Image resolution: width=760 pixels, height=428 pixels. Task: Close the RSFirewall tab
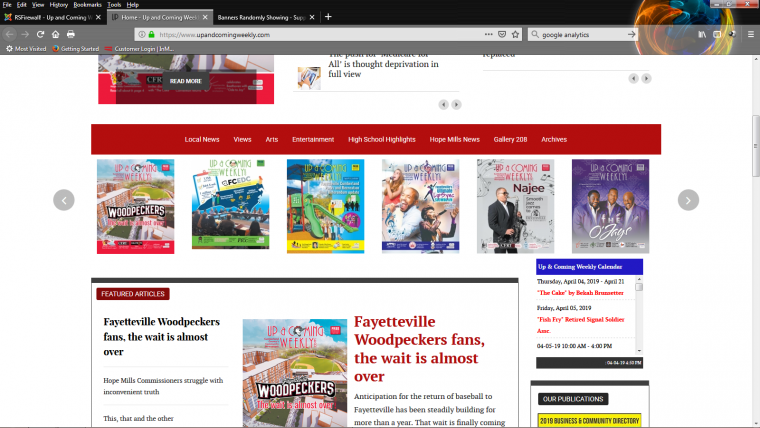98,17
